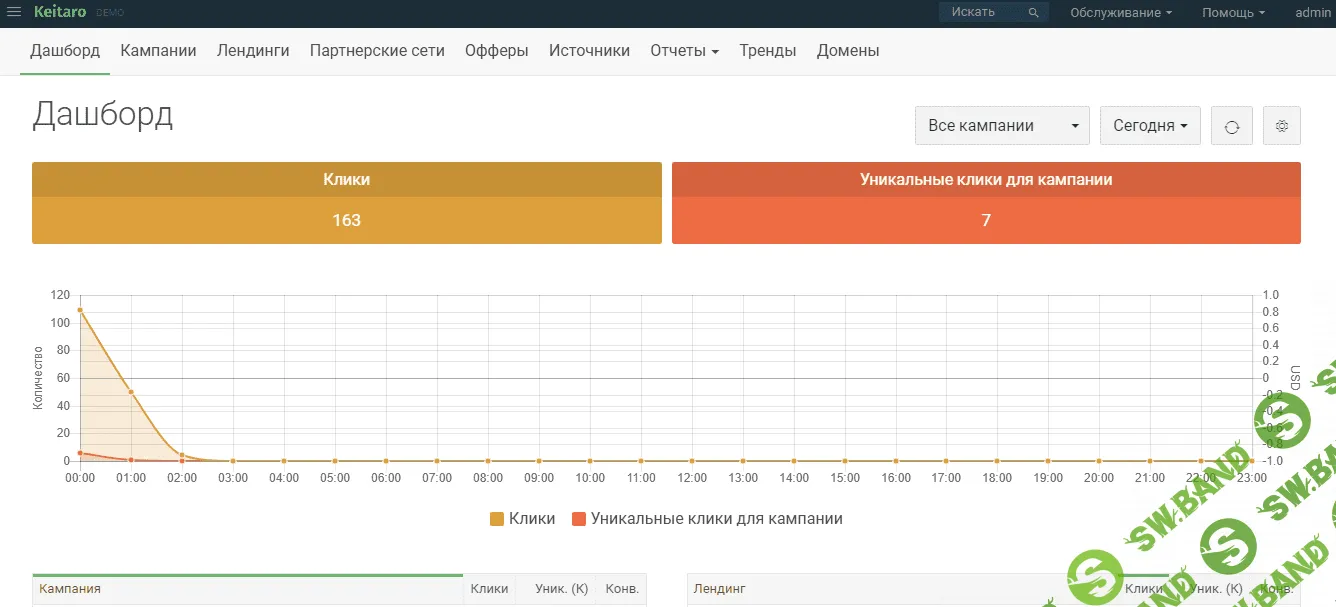1336x607 pixels.
Task: Open the Помощь menu
Action: click(1233, 13)
